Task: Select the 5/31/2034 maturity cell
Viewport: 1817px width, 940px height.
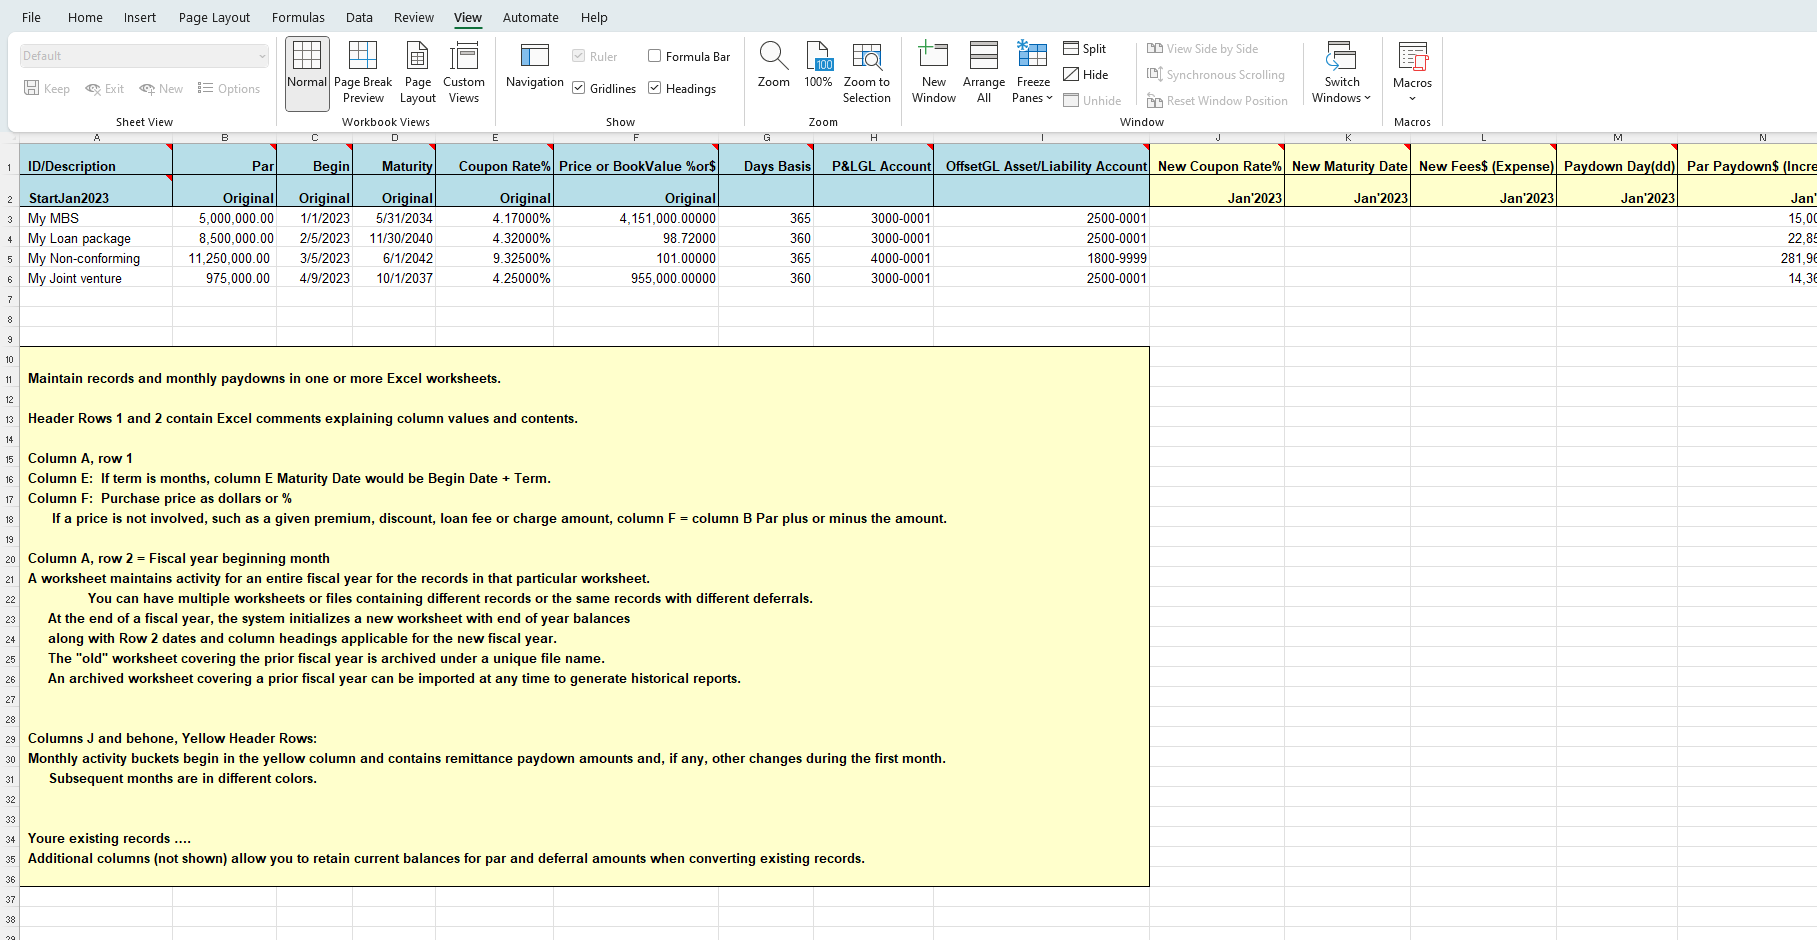Action: pyautogui.click(x=394, y=218)
